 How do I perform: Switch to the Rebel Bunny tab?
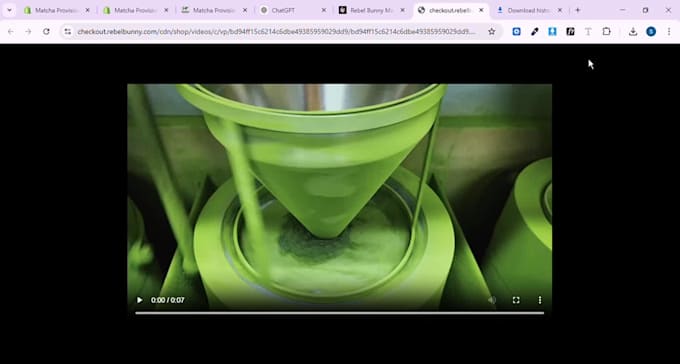[372, 10]
